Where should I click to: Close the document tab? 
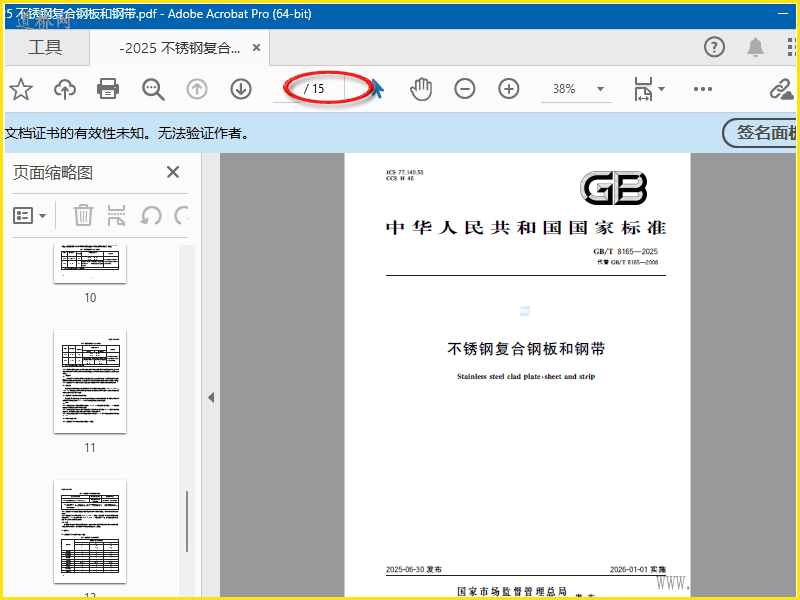257,47
